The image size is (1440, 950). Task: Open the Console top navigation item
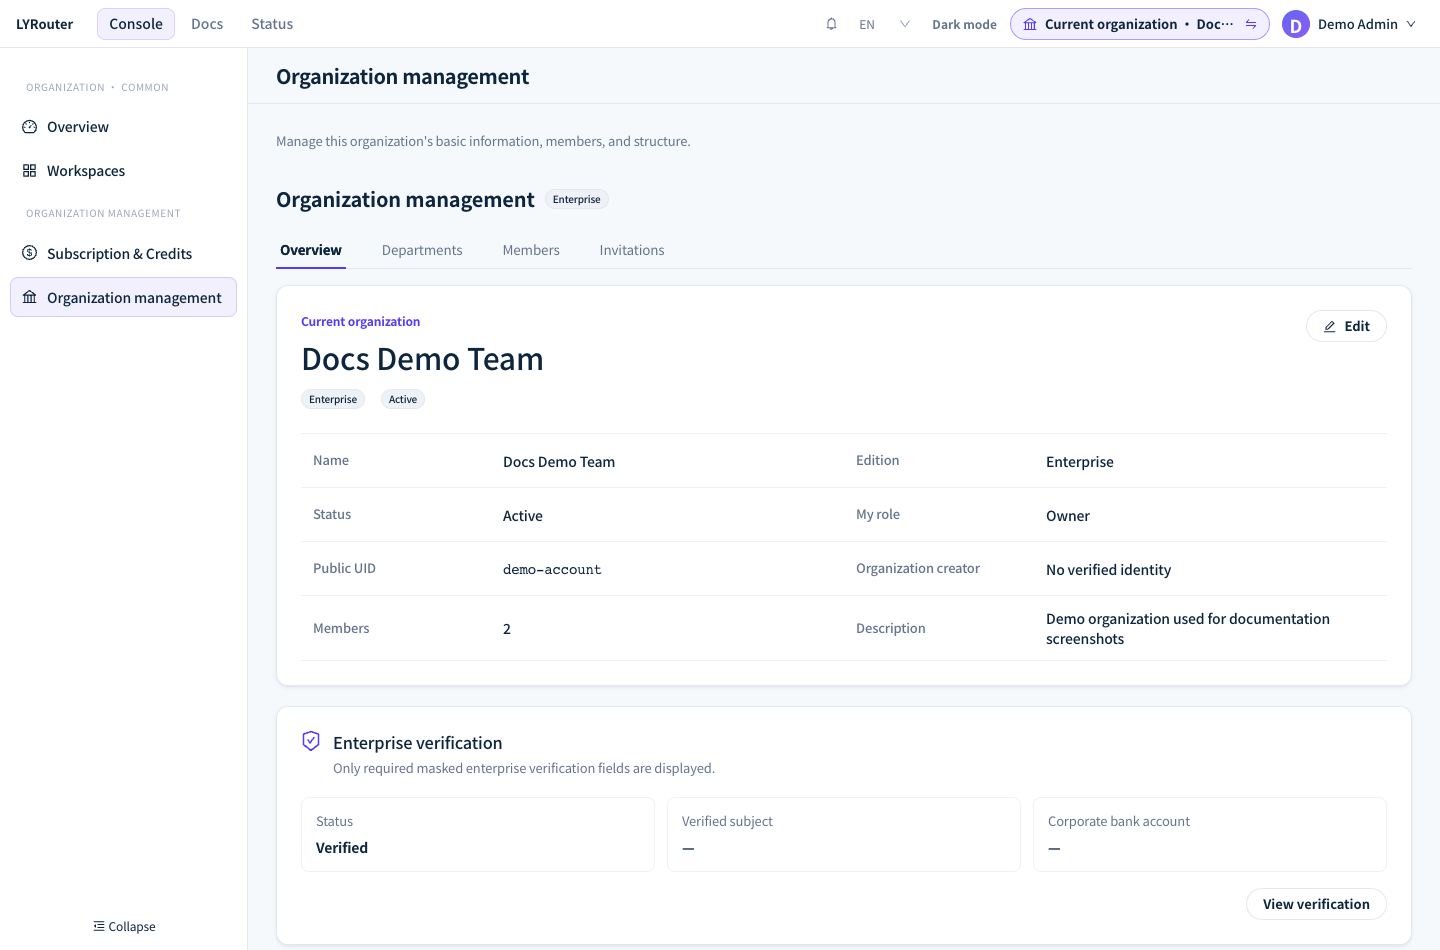[x=136, y=24]
